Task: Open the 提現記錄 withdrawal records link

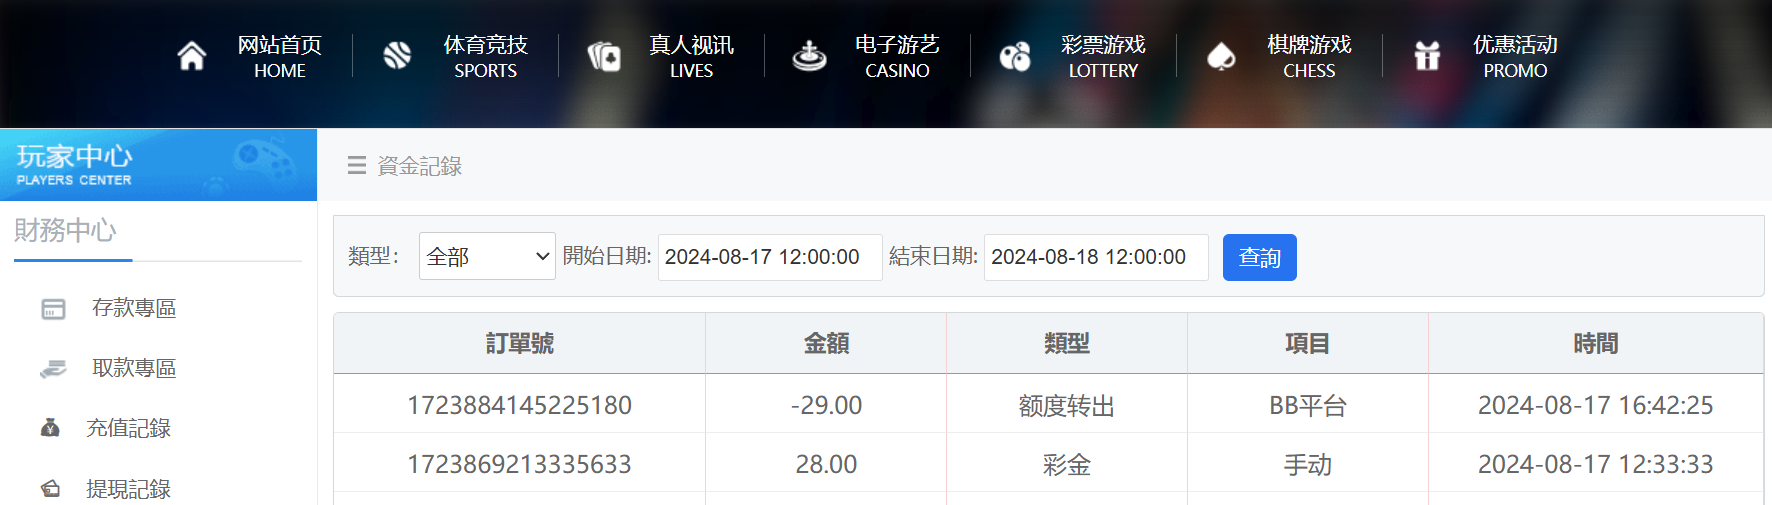Action: [x=128, y=489]
